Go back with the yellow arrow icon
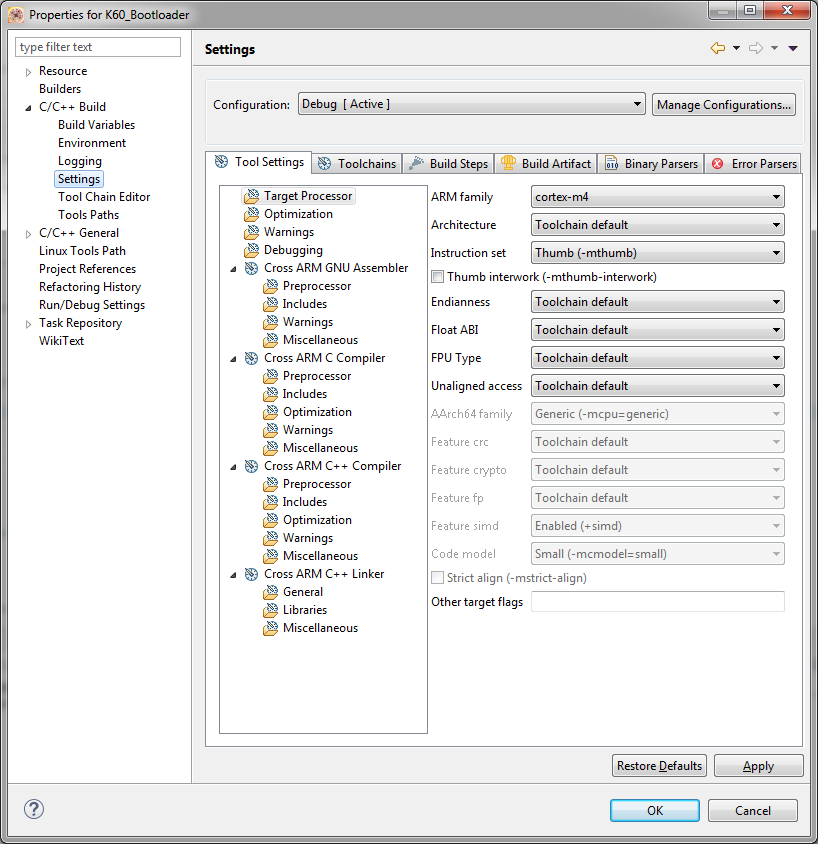818x844 pixels. pyautogui.click(x=718, y=48)
